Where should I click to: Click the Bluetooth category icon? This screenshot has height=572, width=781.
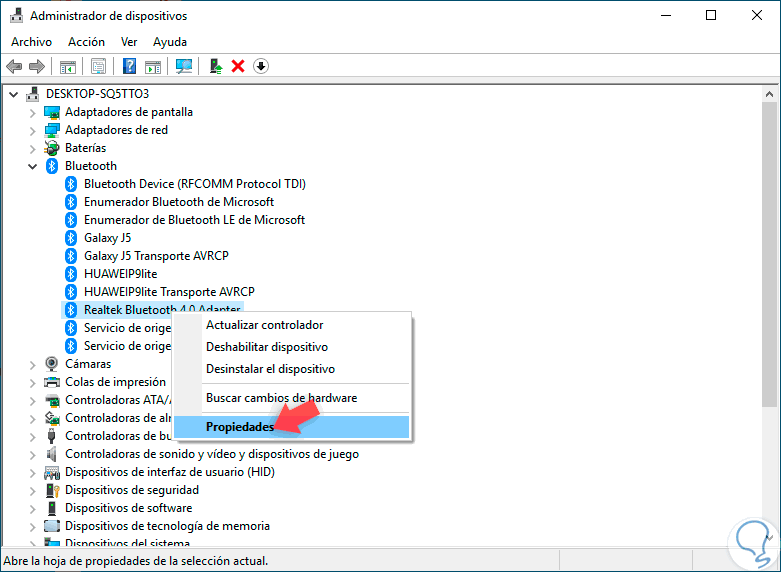(x=52, y=166)
